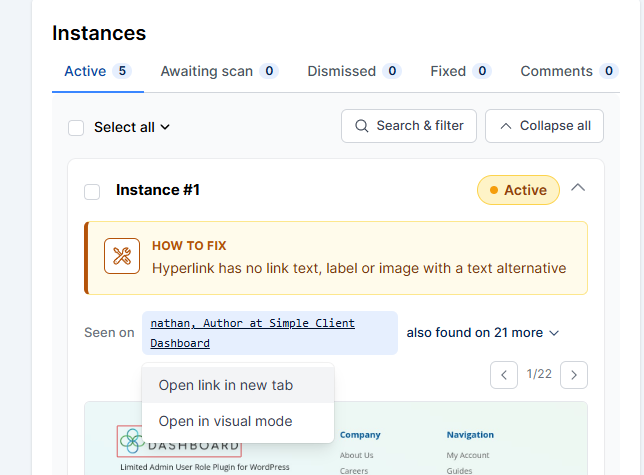Open the Dismissed tab
This screenshot has width=644, height=475.
tap(354, 71)
